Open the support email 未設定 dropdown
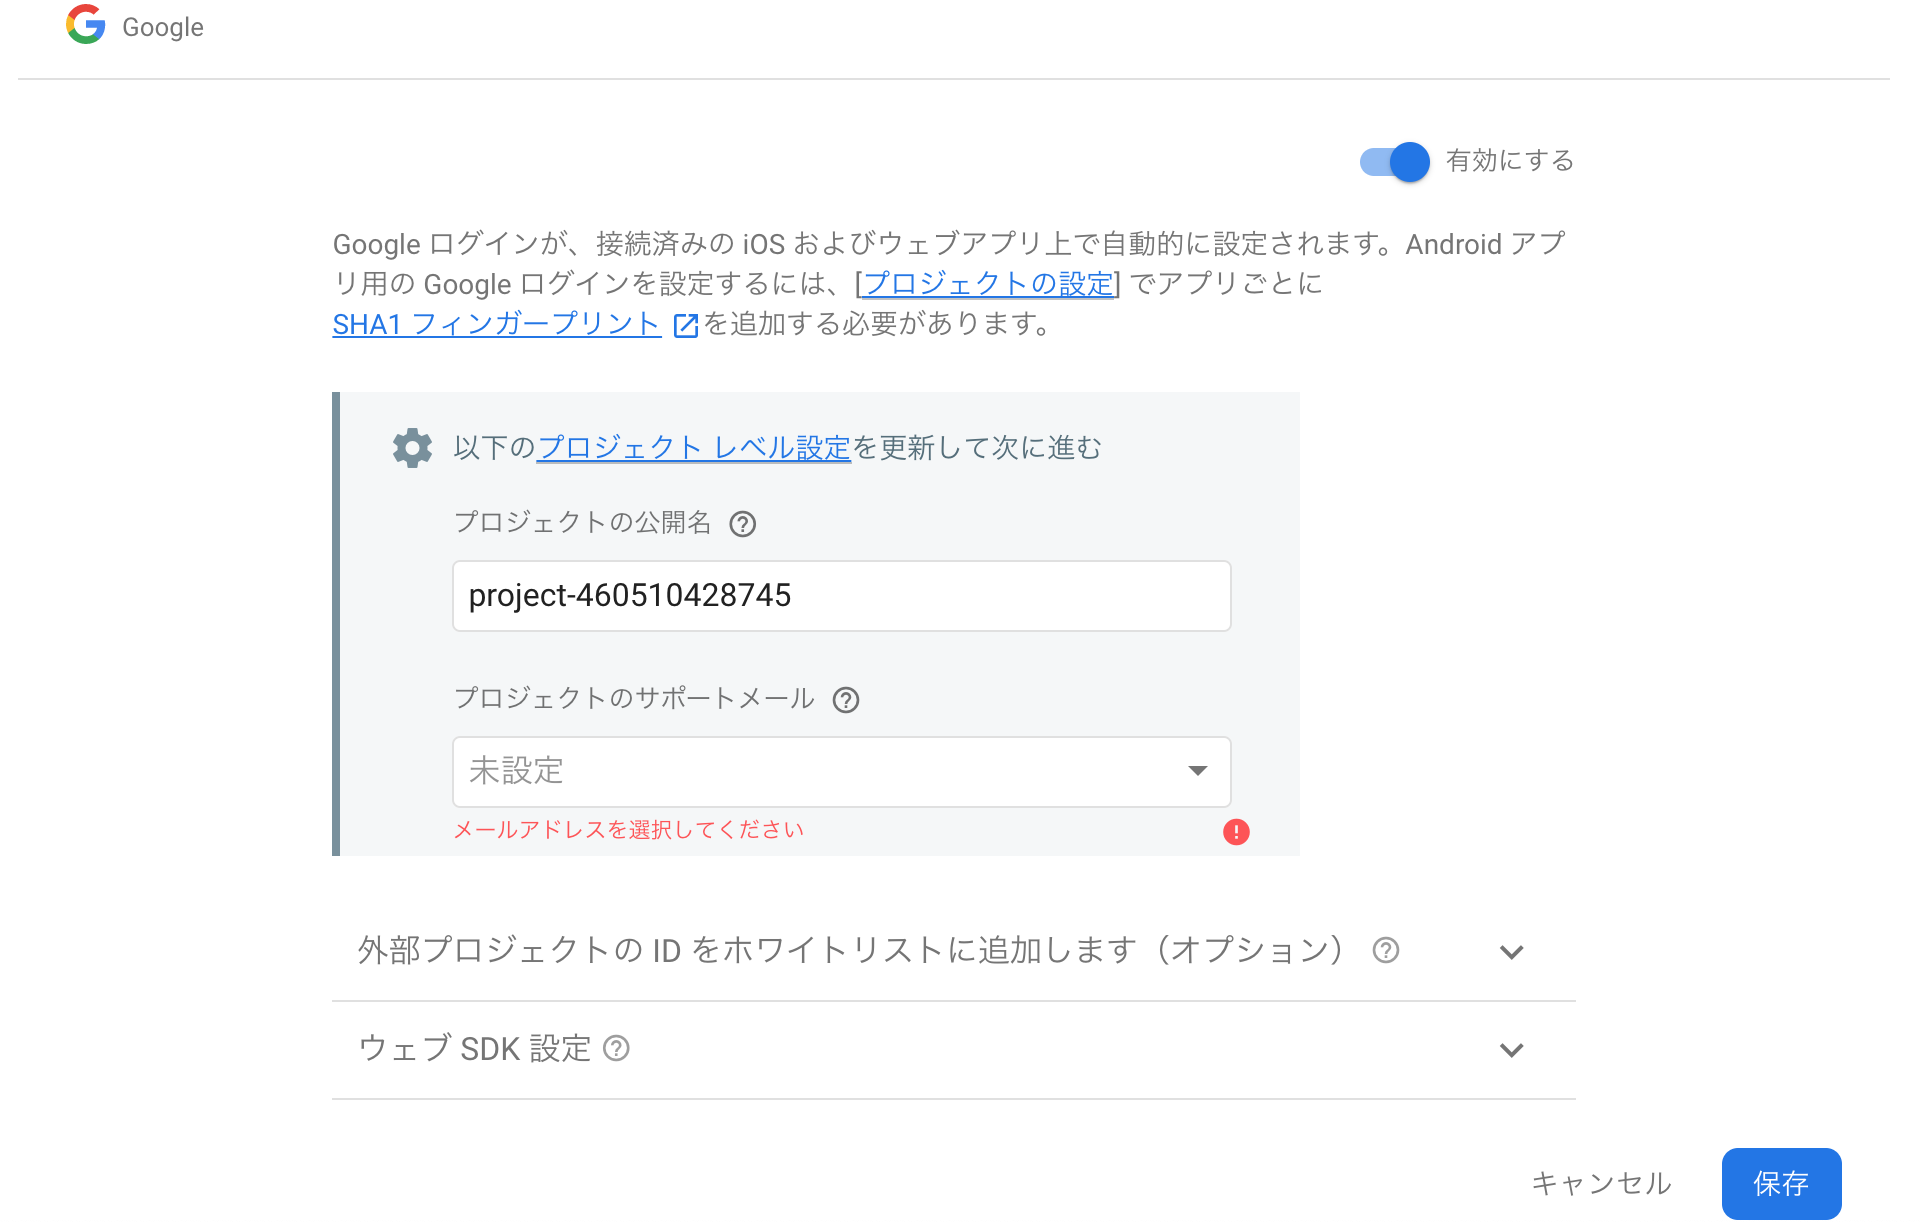This screenshot has height=1222, width=1920. point(840,771)
